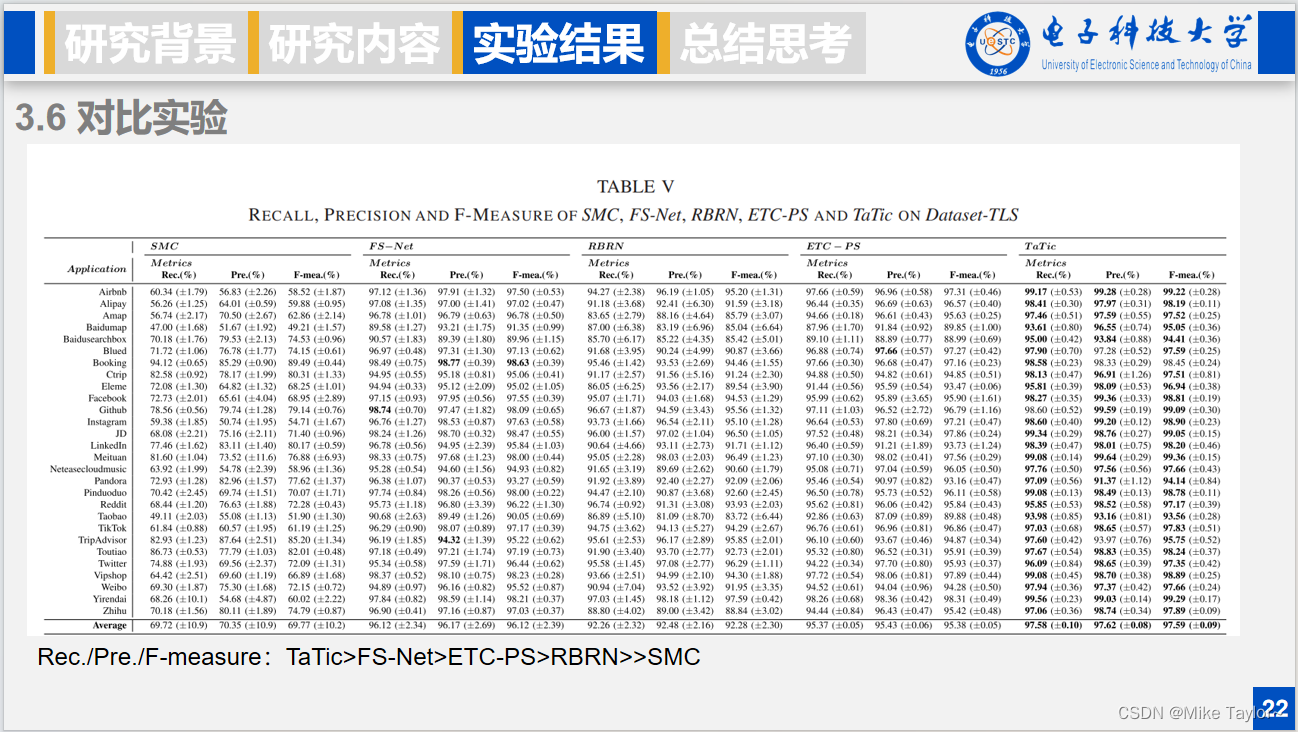Click the slide number 22 badge

tap(1275, 709)
